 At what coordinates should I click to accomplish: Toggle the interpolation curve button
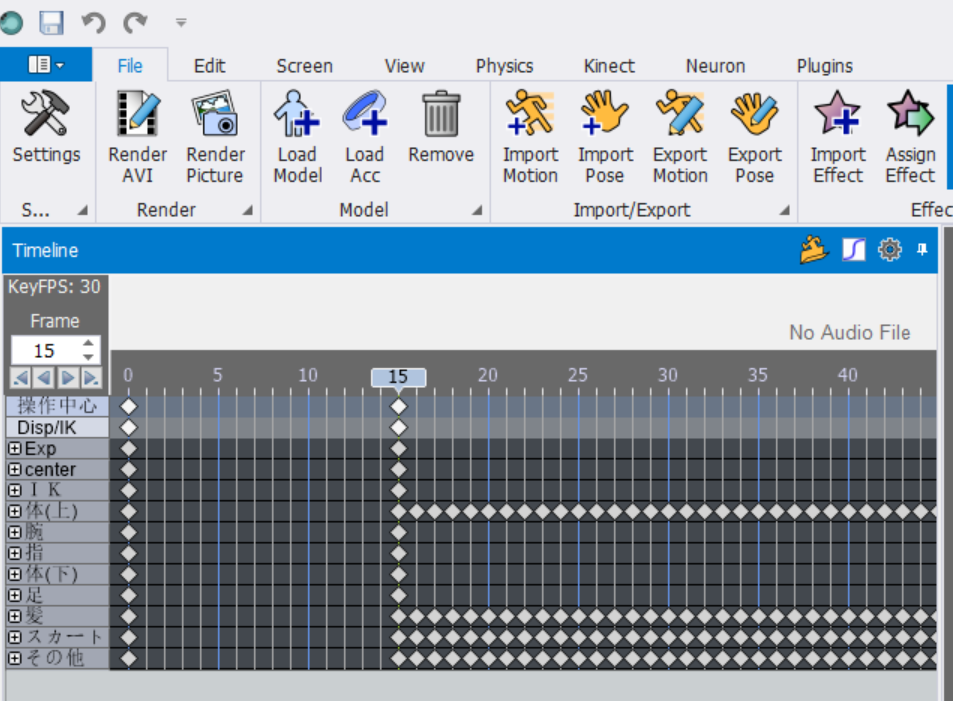(853, 250)
